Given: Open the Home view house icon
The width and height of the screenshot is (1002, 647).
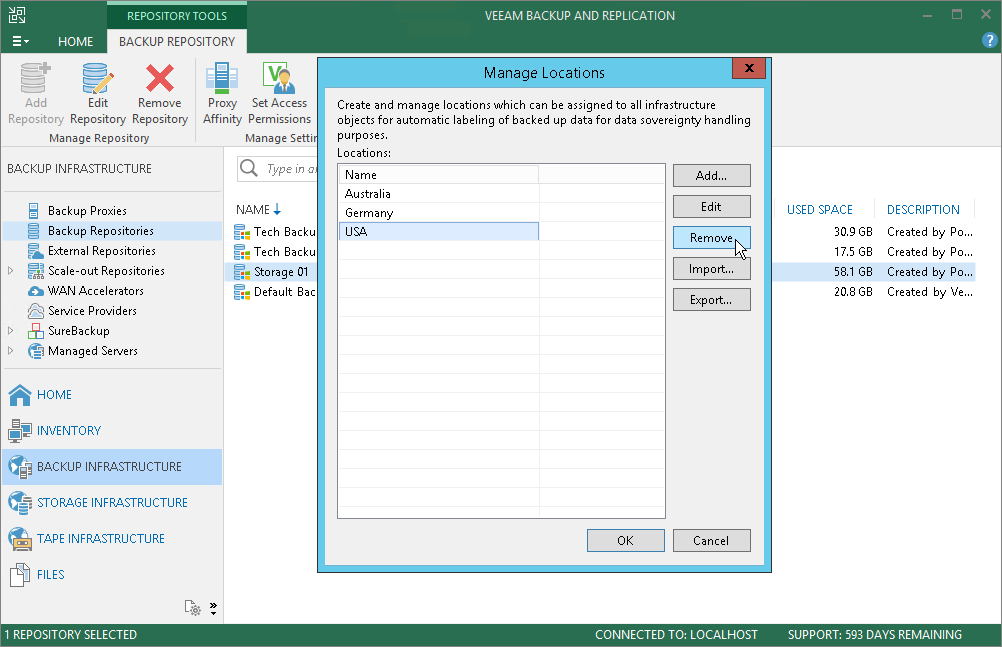Looking at the screenshot, I should 20,395.
